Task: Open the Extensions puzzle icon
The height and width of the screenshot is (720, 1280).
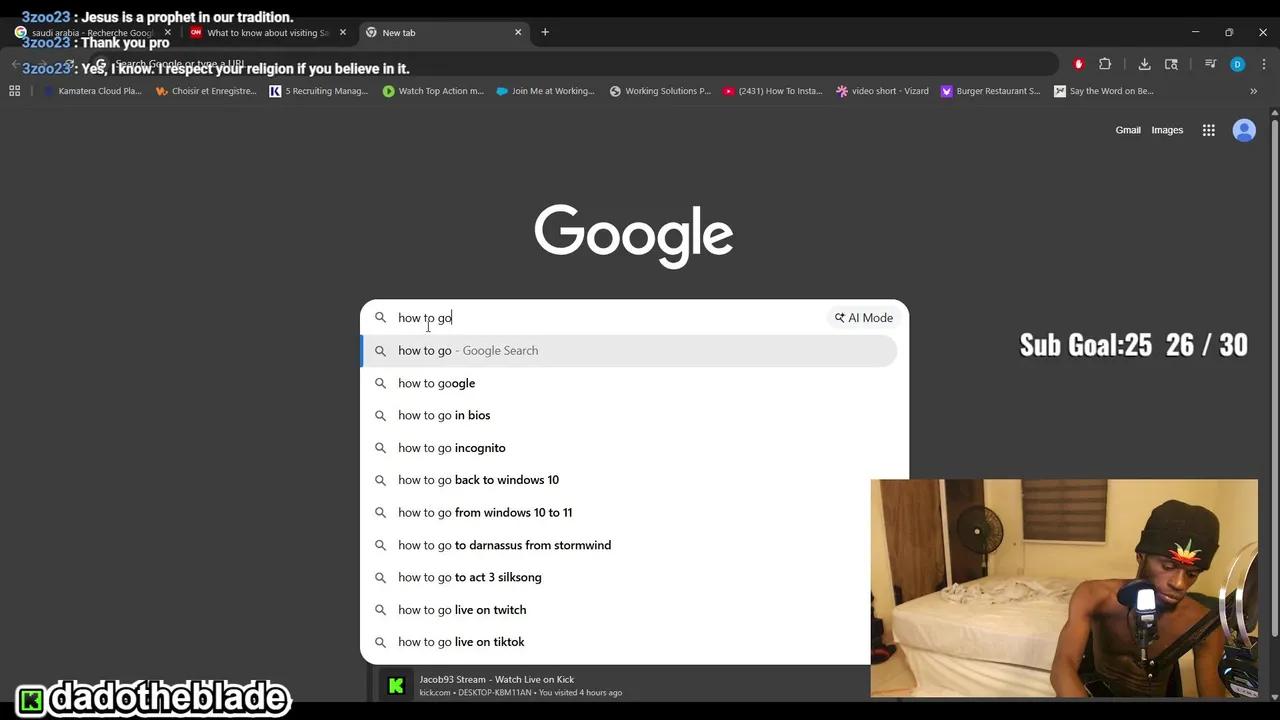Action: click(1105, 64)
